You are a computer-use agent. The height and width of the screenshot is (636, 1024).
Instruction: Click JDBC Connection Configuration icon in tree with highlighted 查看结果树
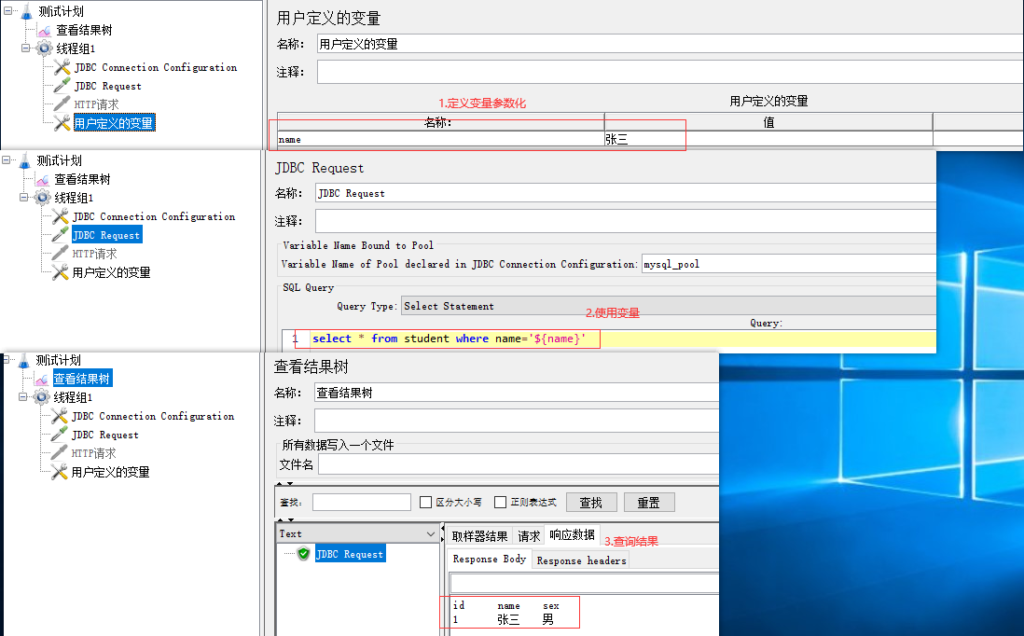tap(60, 416)
